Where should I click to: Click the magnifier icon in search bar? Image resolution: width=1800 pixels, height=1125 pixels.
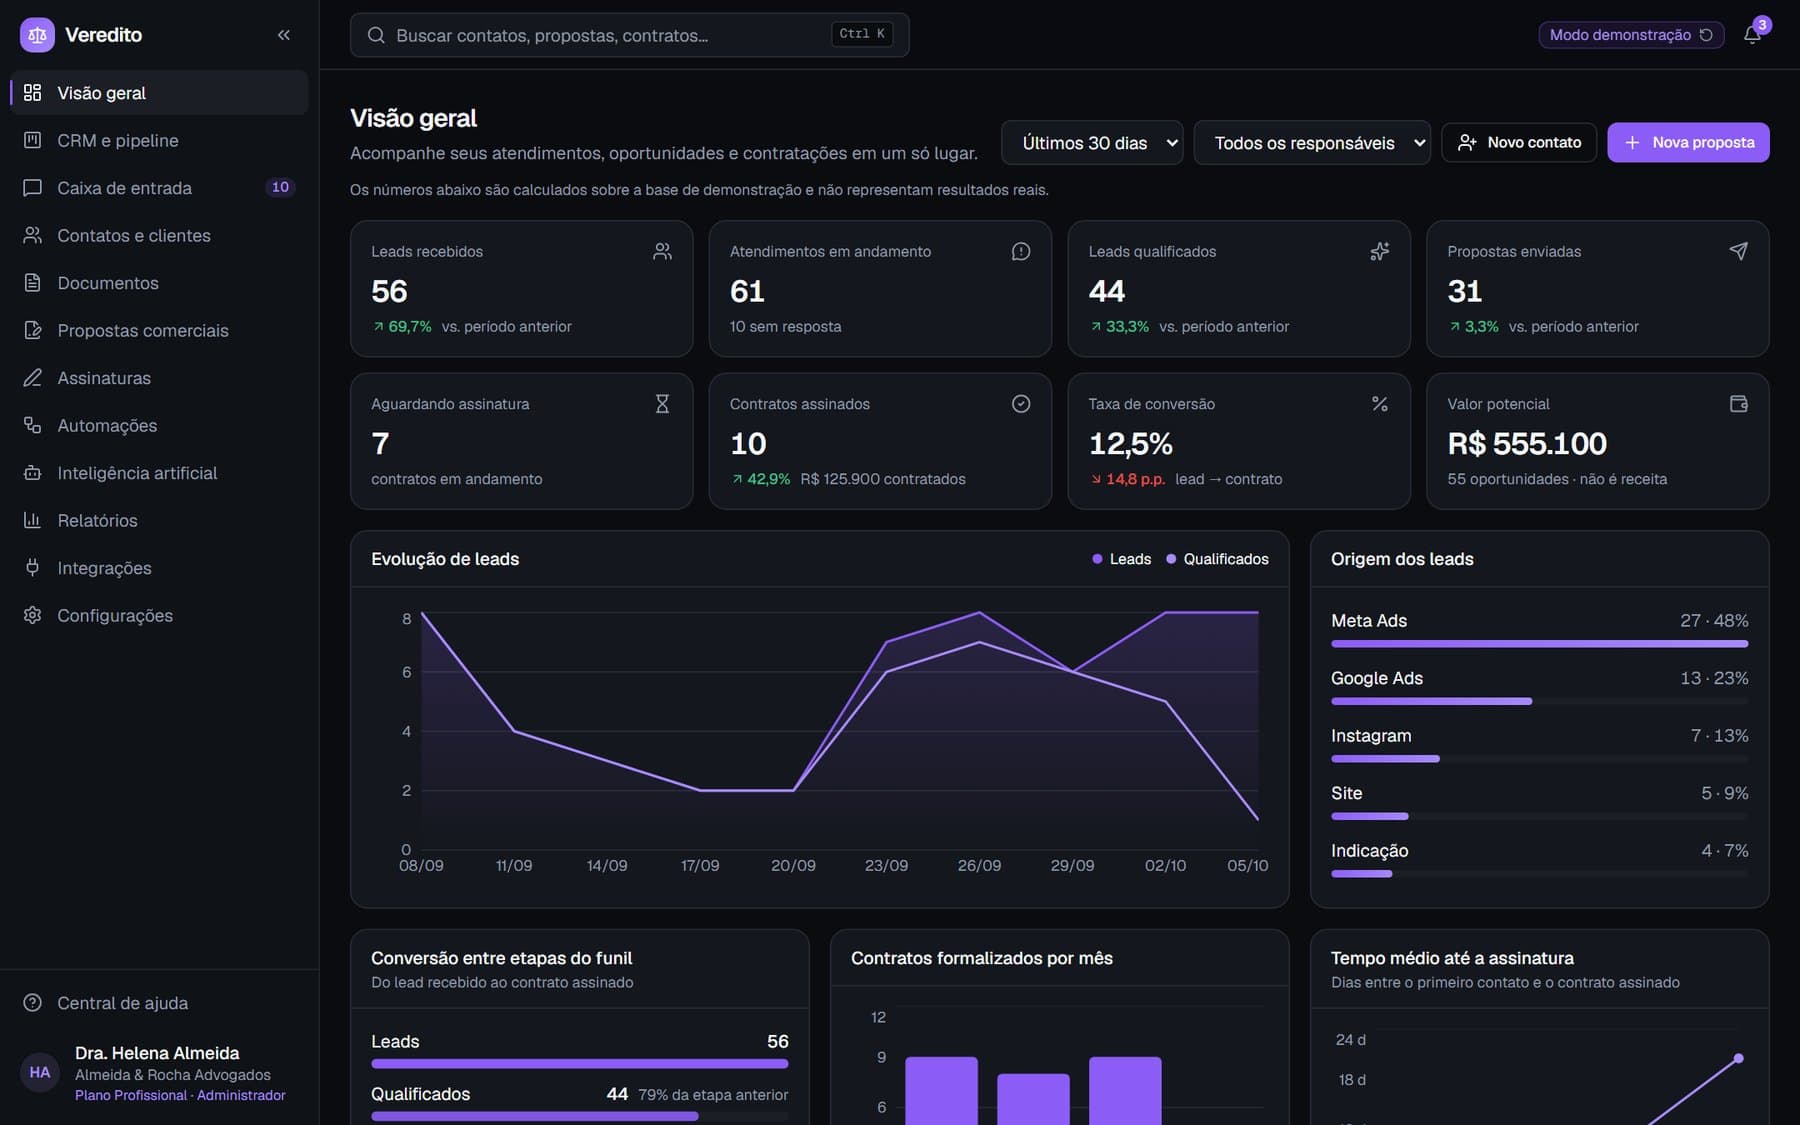tap(376, 35)
